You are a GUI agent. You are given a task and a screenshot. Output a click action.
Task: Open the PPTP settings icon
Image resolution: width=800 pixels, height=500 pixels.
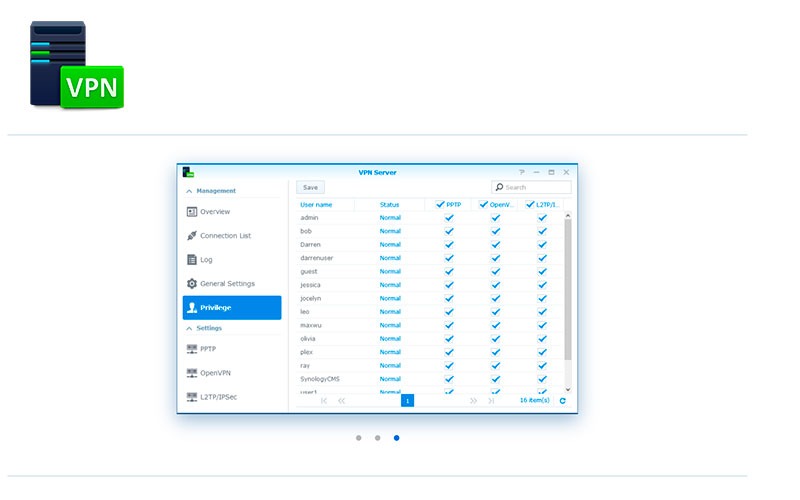[192, 349]
